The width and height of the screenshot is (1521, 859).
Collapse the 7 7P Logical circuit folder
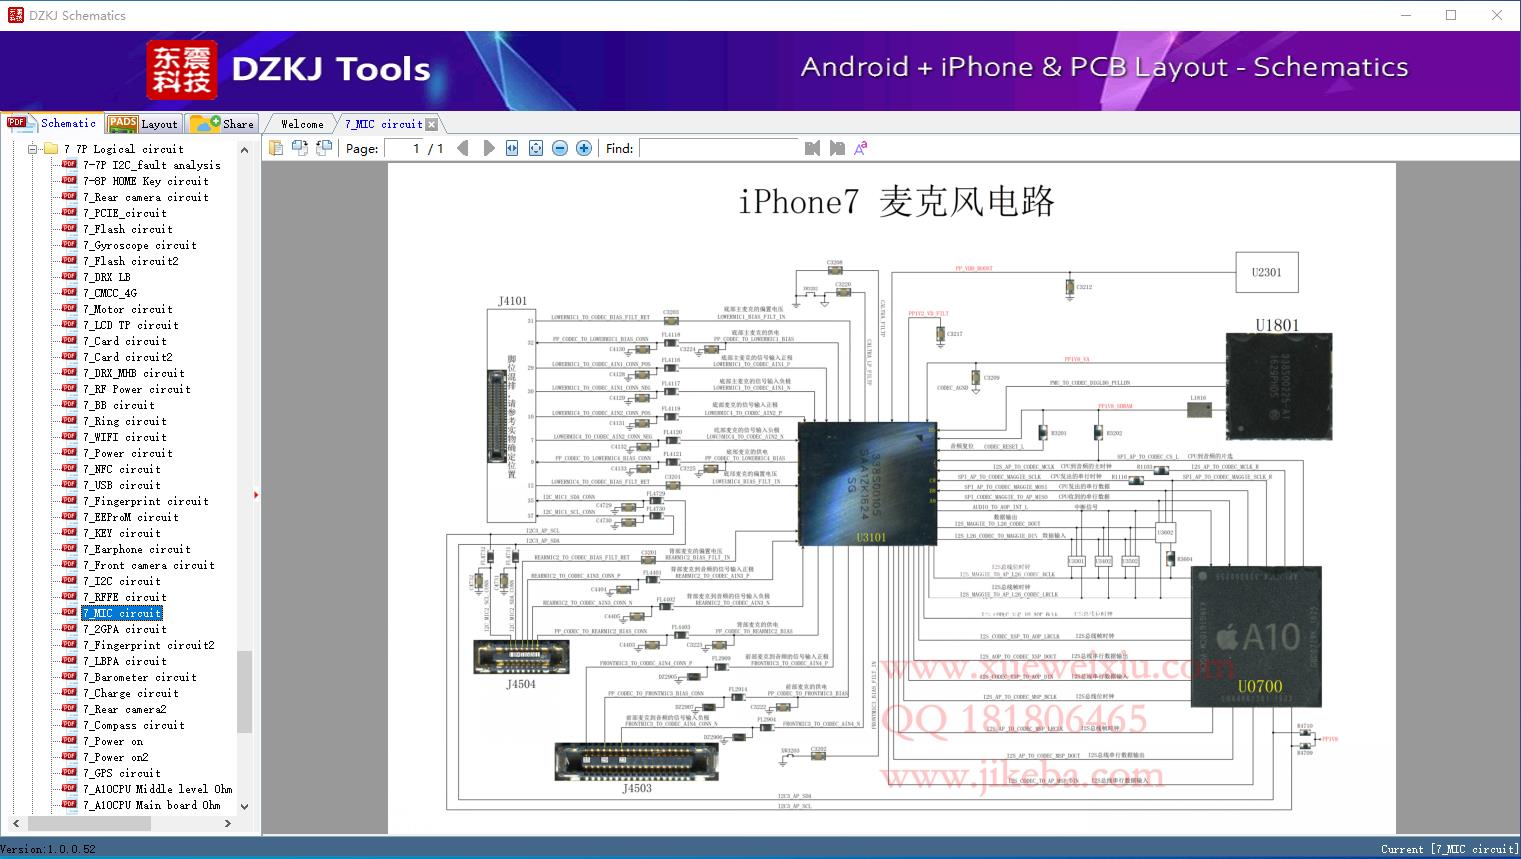[32, 149]
